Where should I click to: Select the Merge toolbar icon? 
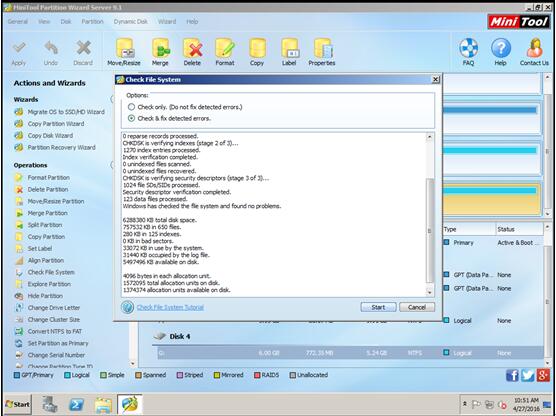click(x=160, y=48)
